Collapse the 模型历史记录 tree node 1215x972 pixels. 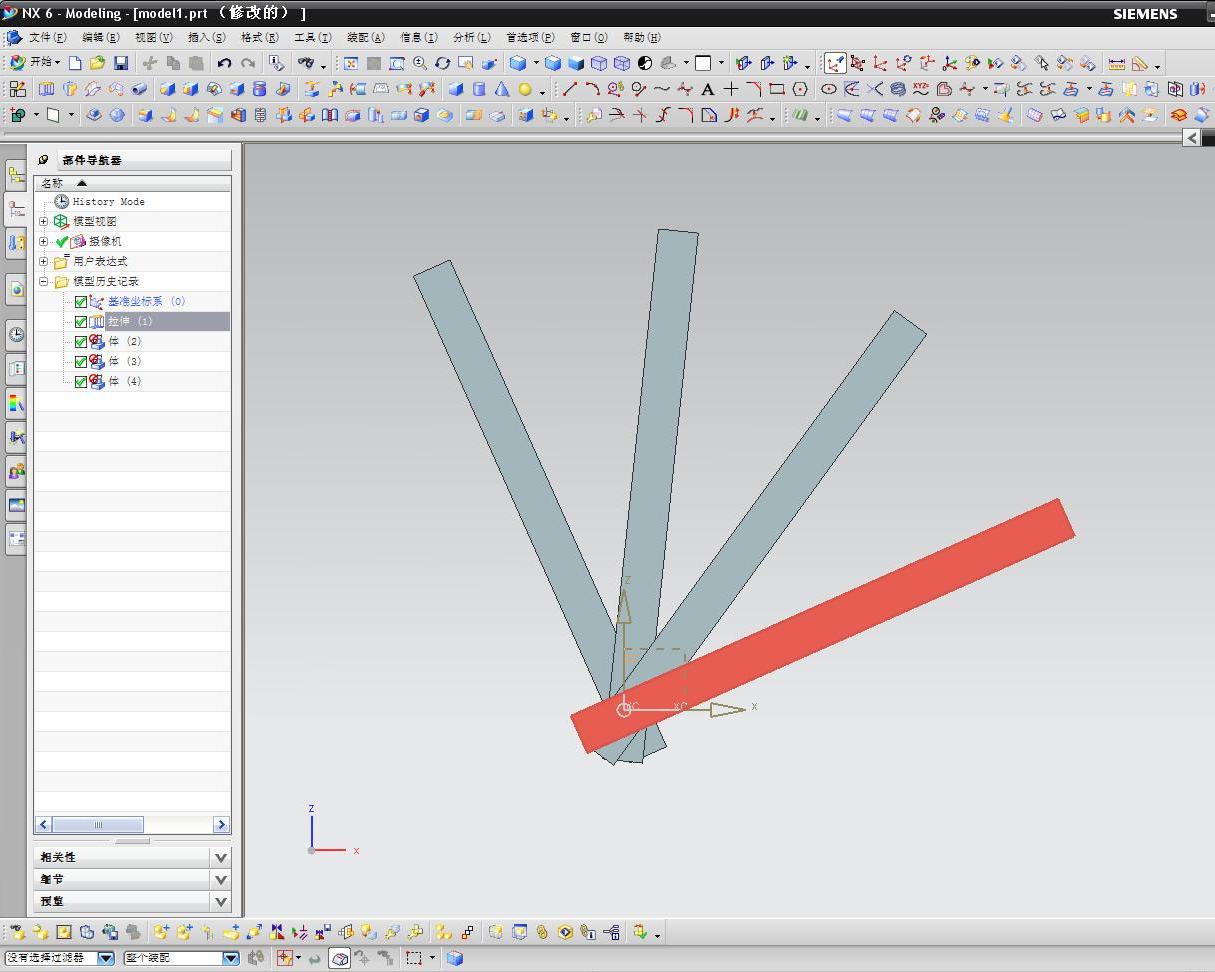pos(44,281)
